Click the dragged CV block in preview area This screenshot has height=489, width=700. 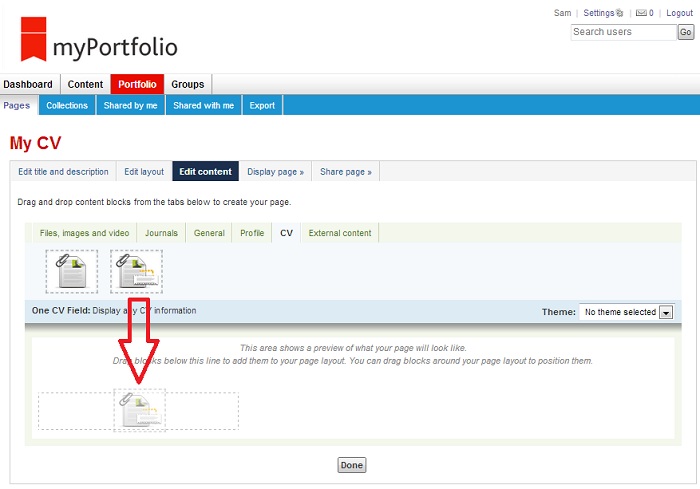(140, 410)
